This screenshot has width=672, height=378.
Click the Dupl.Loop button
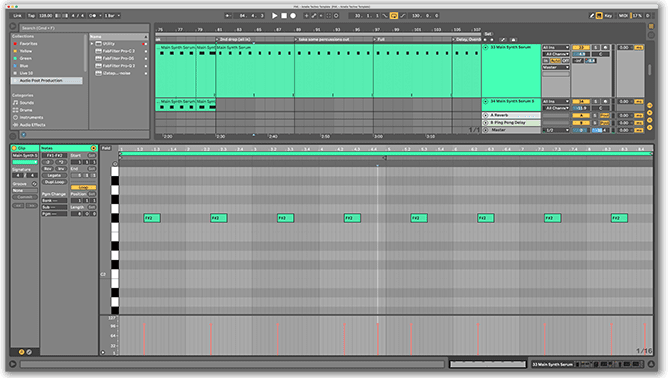pos(54,182)
